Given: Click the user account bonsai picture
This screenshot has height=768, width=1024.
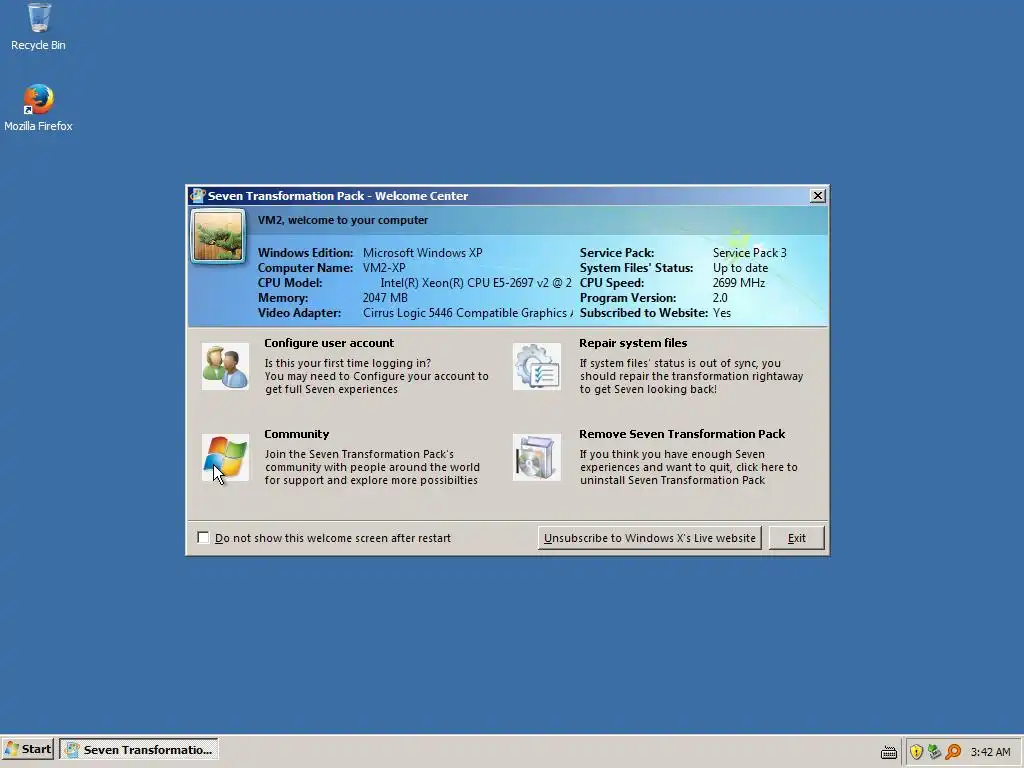Looking at the screenshot, I should point(218,236).
